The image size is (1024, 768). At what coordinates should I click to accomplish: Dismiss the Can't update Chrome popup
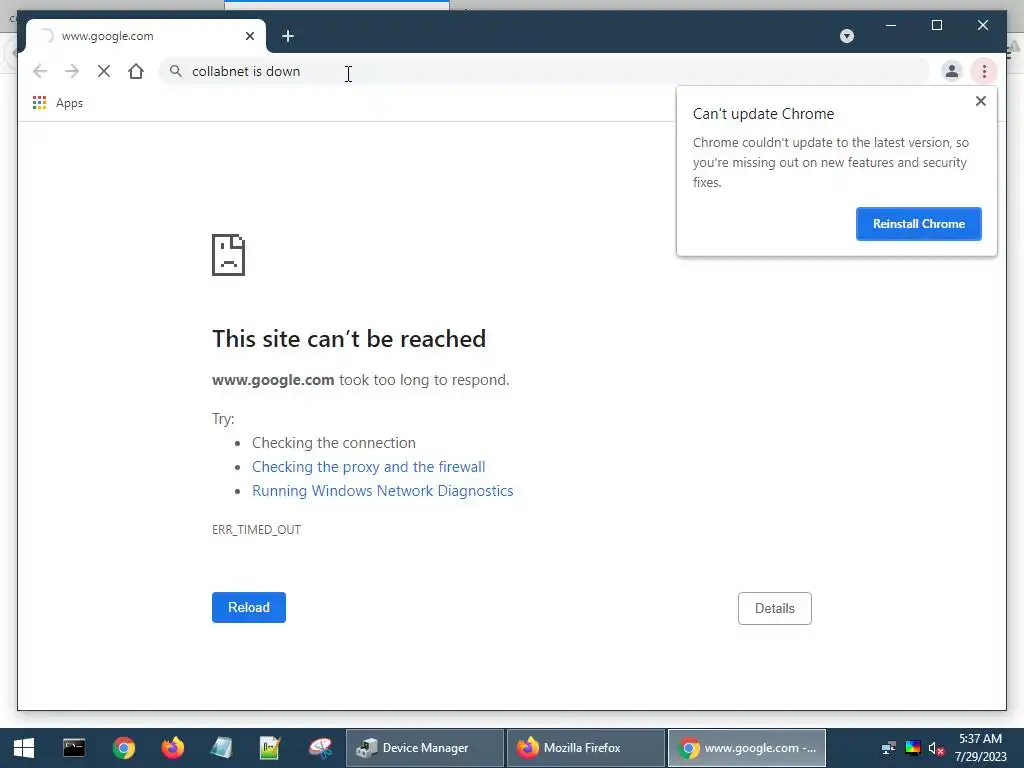coord(980,101)
